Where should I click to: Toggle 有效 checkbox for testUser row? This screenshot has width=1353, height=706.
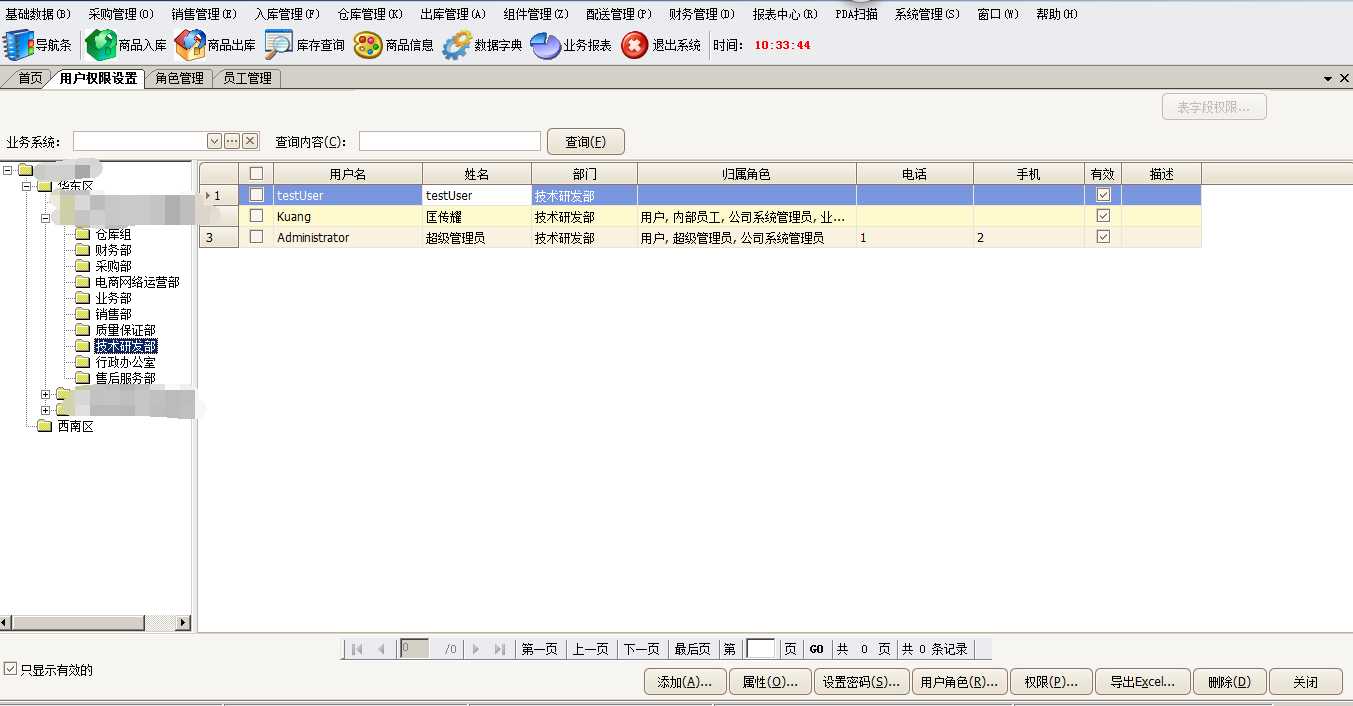(1104, 195)
